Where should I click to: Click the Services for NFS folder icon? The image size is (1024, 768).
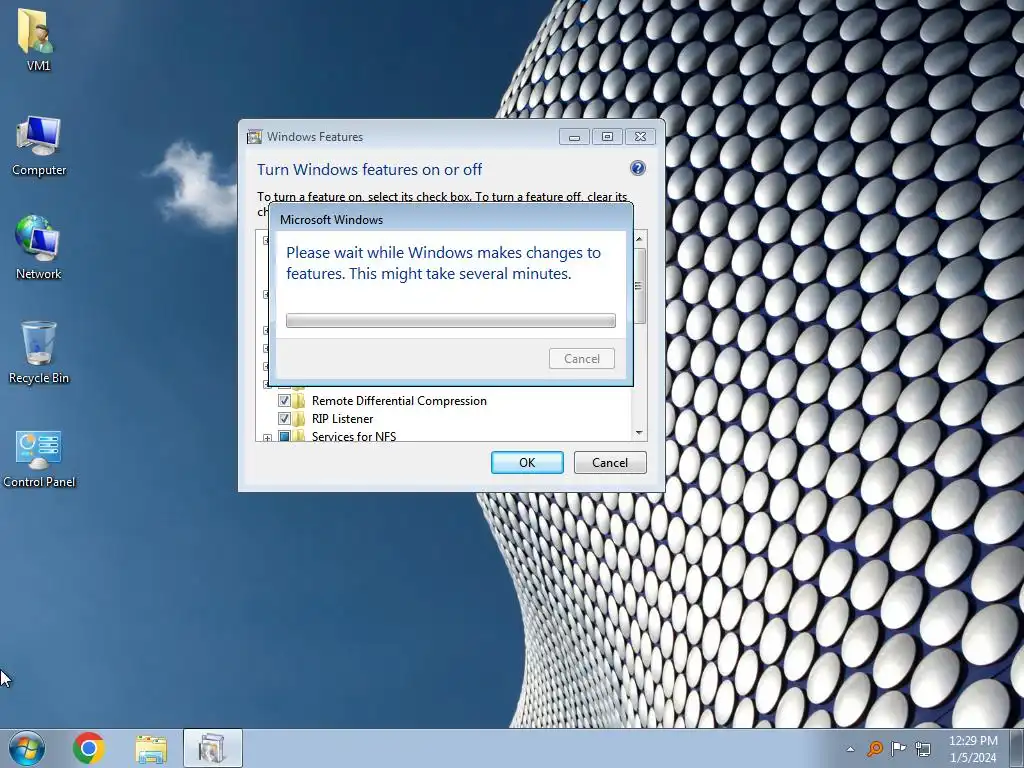click(x=299, y=436)
